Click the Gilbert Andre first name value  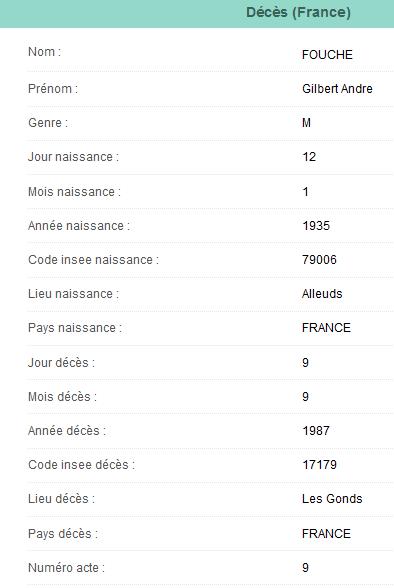tap(337, 89)
